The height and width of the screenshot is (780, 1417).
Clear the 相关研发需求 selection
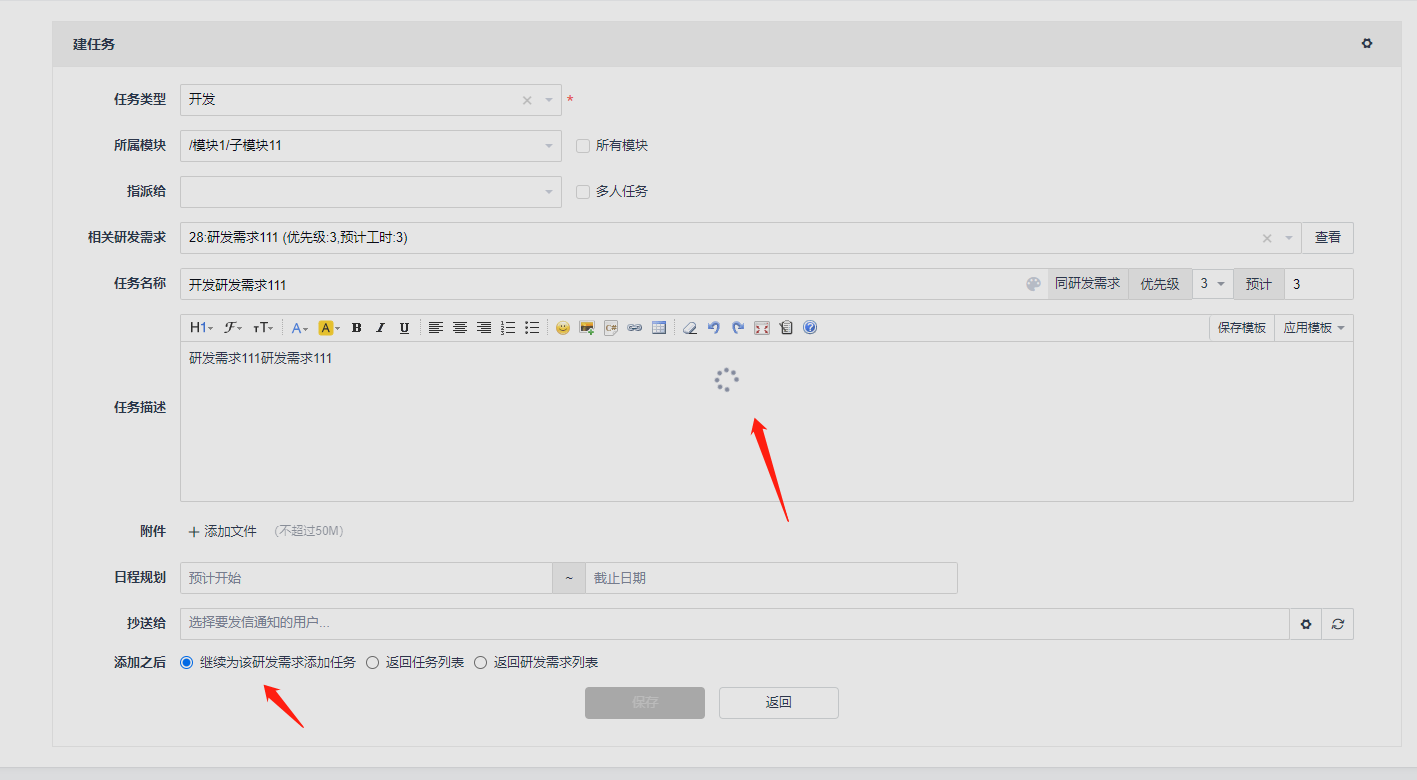click(x=1267, y=239)
